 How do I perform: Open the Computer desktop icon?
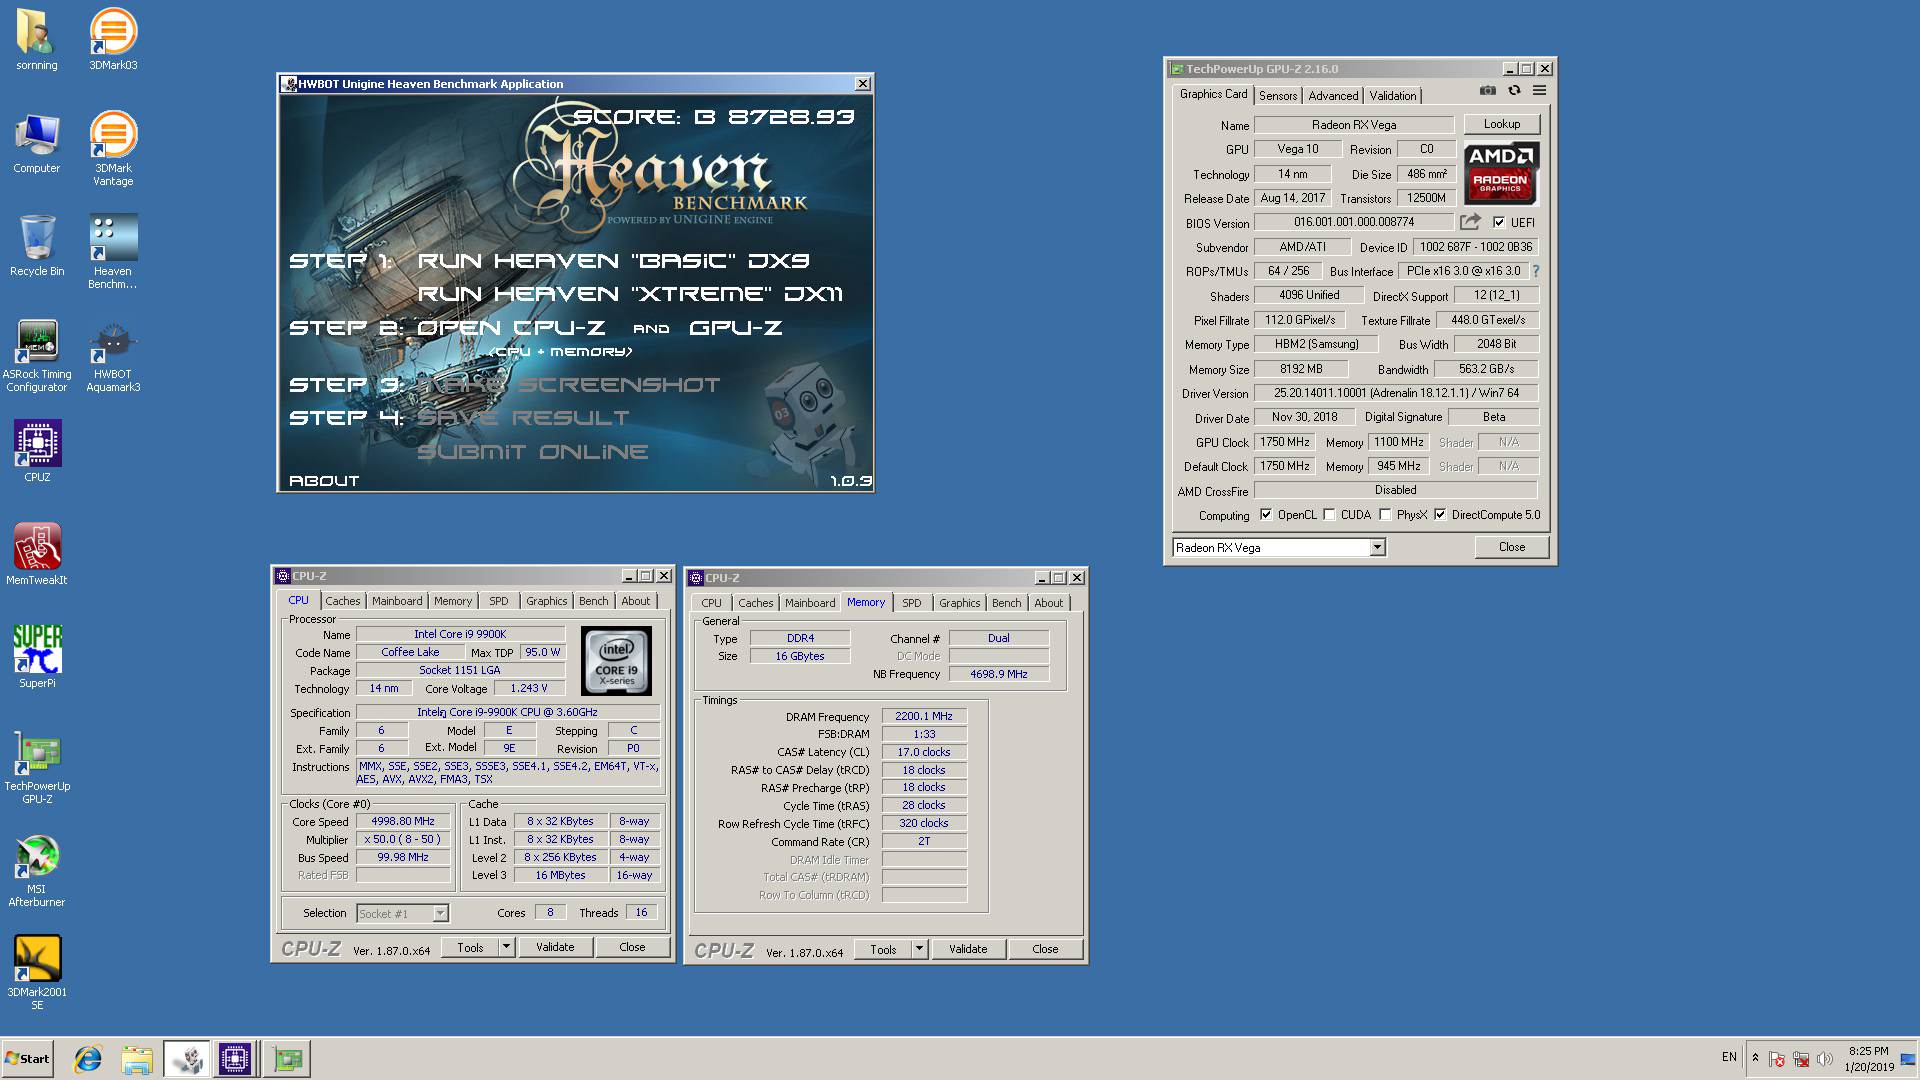[x=37, y=143]
